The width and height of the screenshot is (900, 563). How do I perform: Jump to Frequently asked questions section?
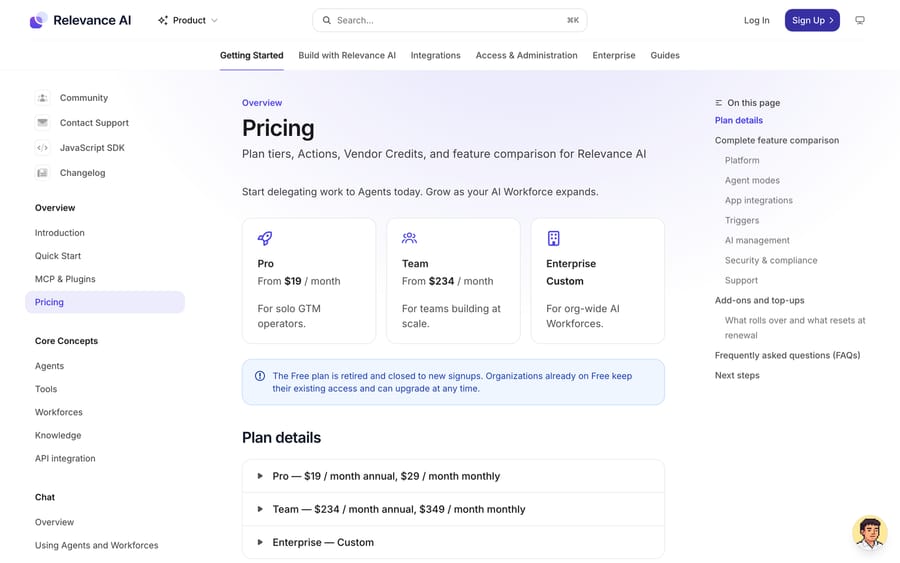(x=788, y=355)
